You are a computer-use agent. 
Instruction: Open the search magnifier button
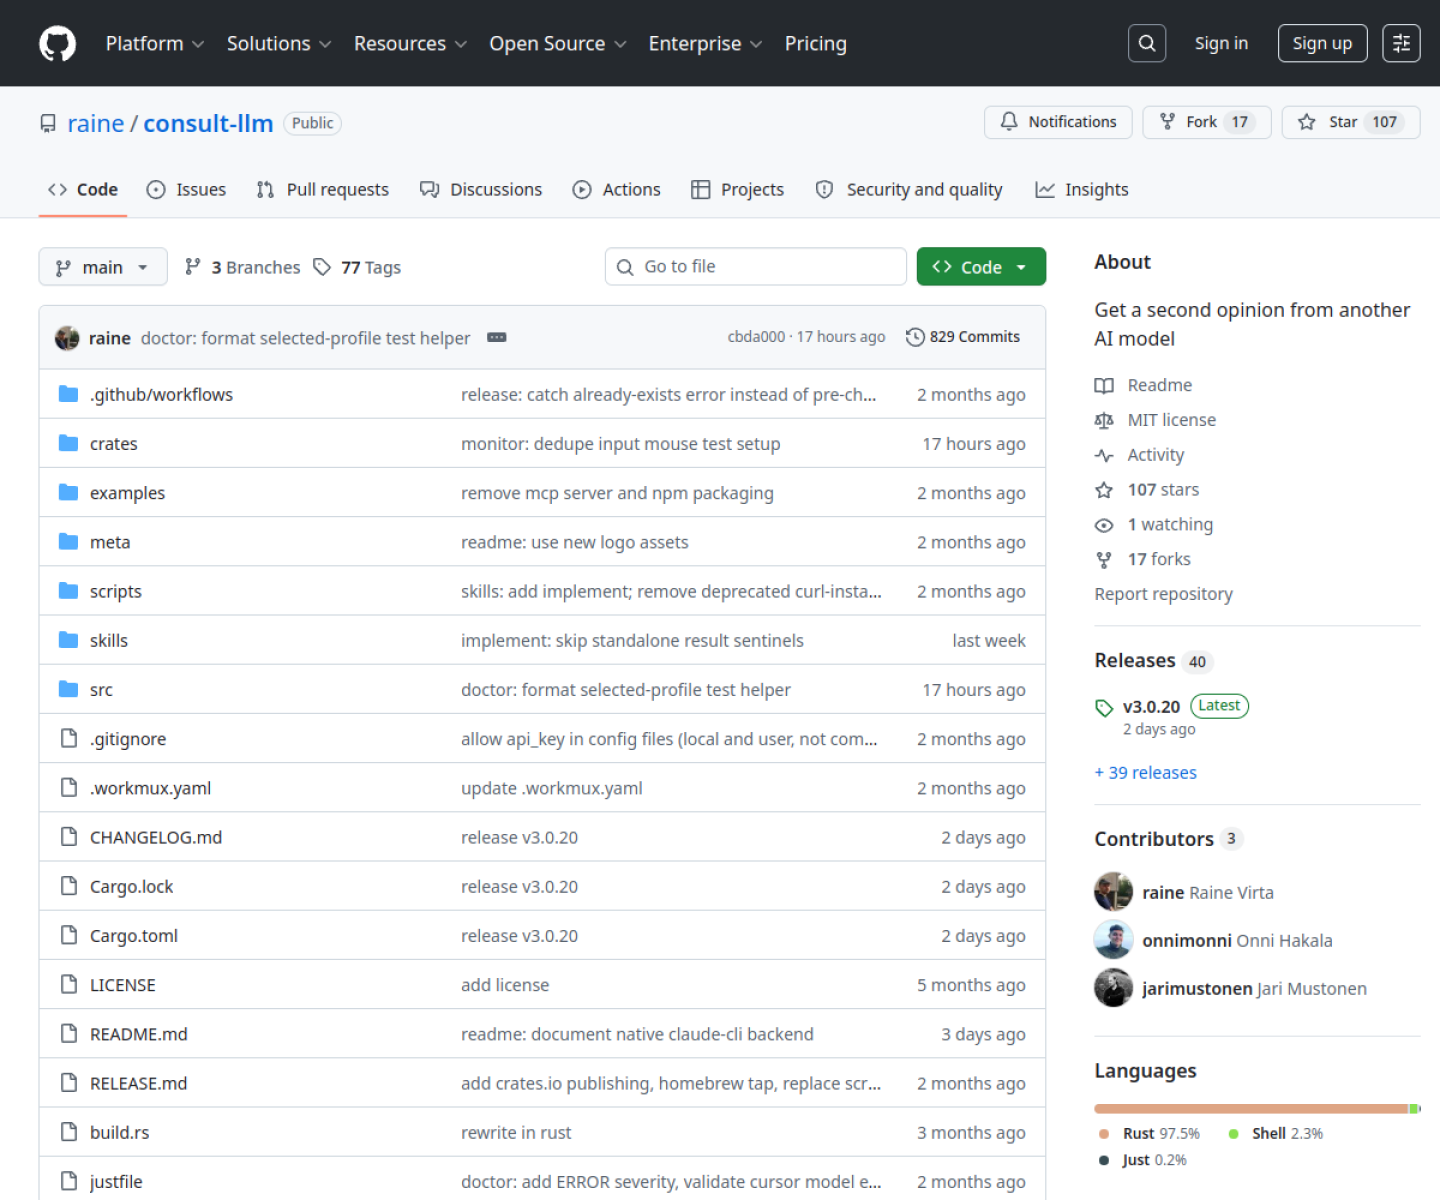click(x=1147, y=43)
